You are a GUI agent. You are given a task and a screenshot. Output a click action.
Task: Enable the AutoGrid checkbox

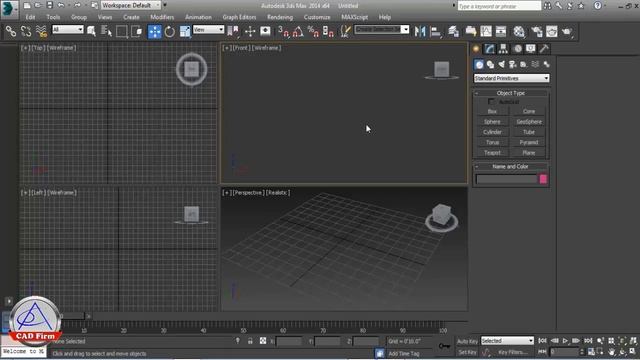[491, 102]
